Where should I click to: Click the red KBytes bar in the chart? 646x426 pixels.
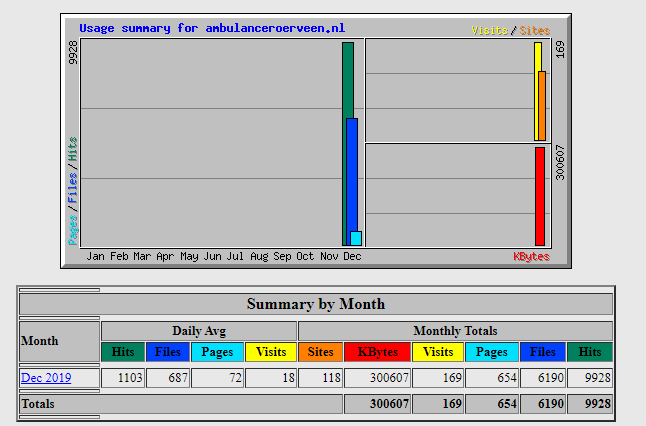(x=540, y=196)
